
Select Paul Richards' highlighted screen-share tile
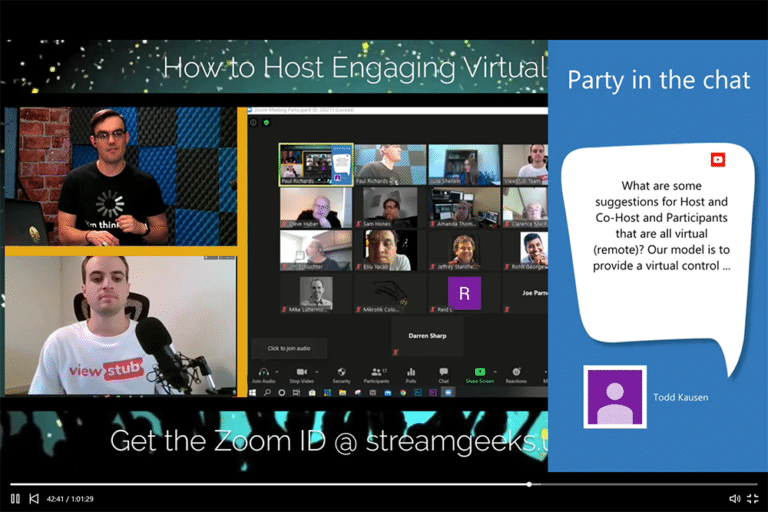[x=316, y=165]
